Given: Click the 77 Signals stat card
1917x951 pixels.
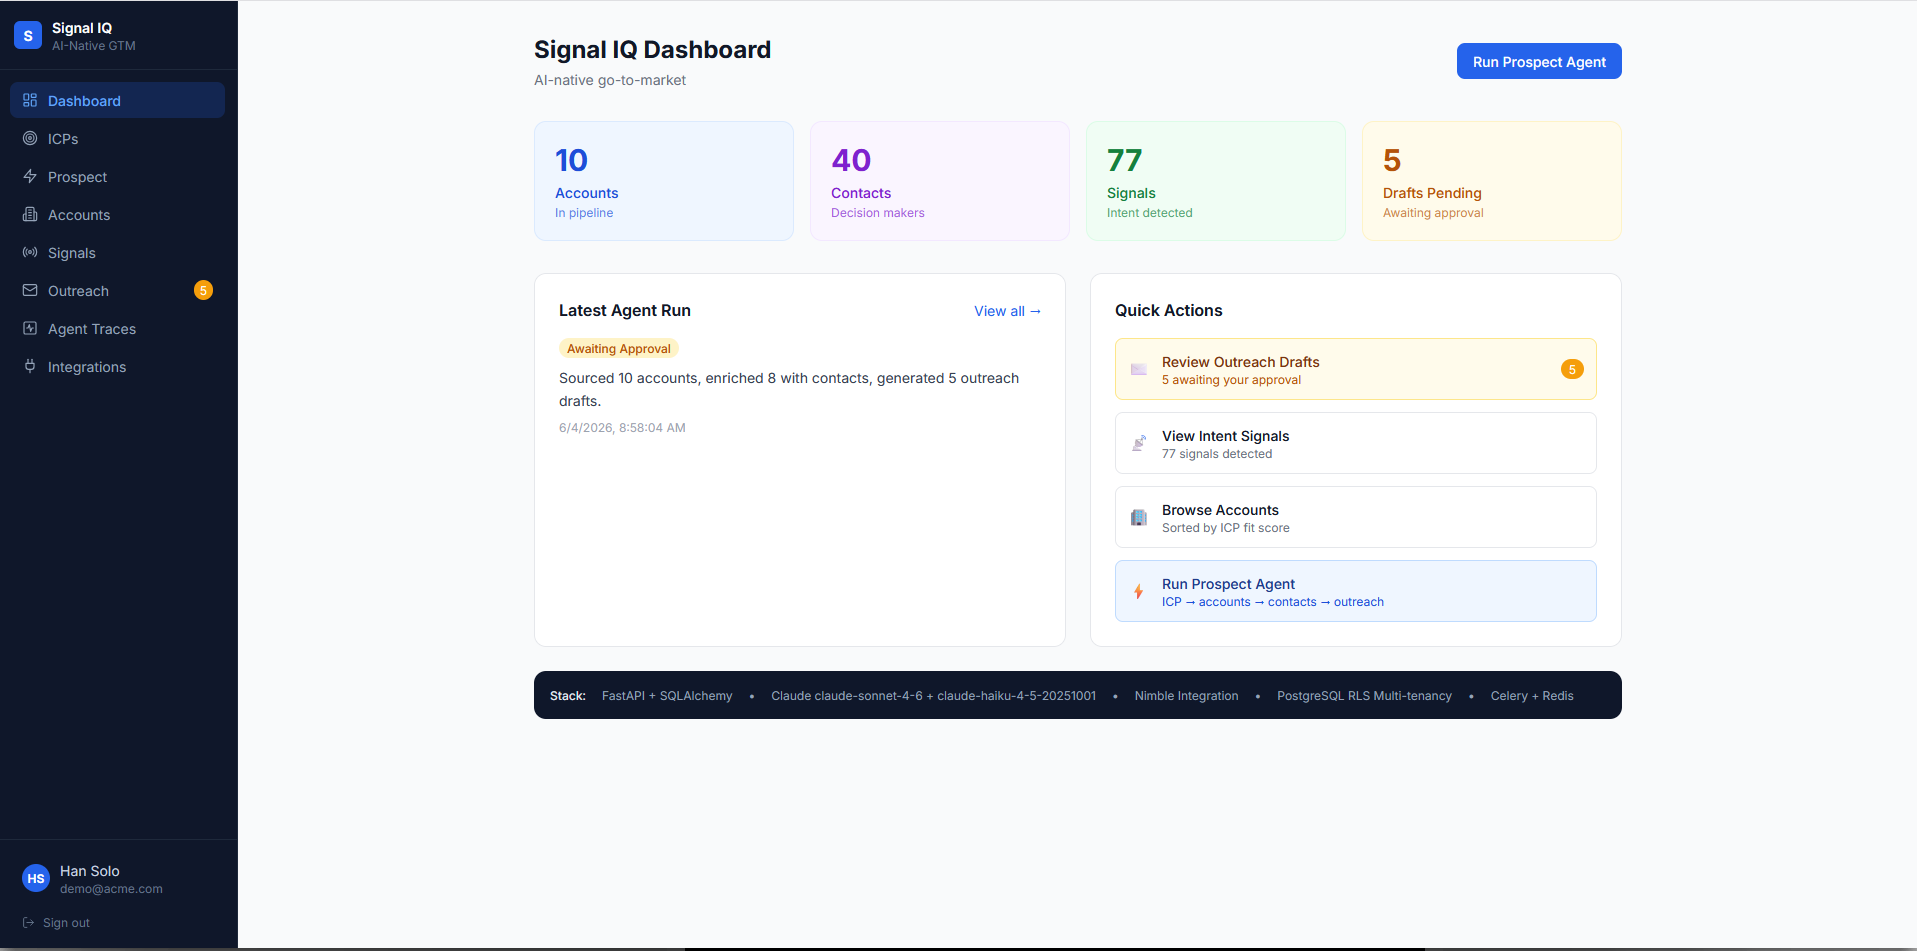Looking at the screenshot, I should coord(1216,181).
